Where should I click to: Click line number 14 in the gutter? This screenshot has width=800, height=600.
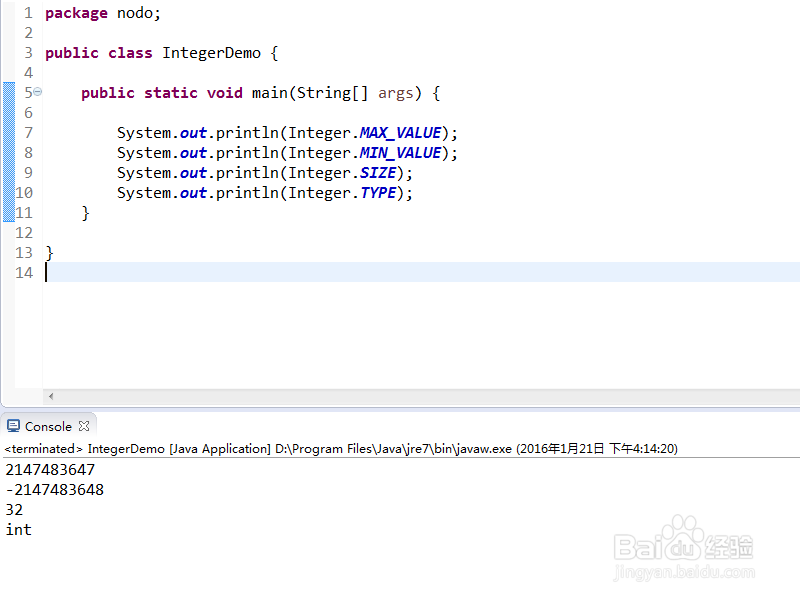tap(24, 273)
